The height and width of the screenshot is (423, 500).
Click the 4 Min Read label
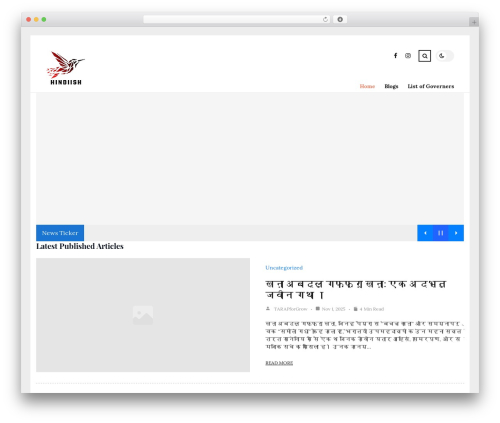tap(372, 309)
